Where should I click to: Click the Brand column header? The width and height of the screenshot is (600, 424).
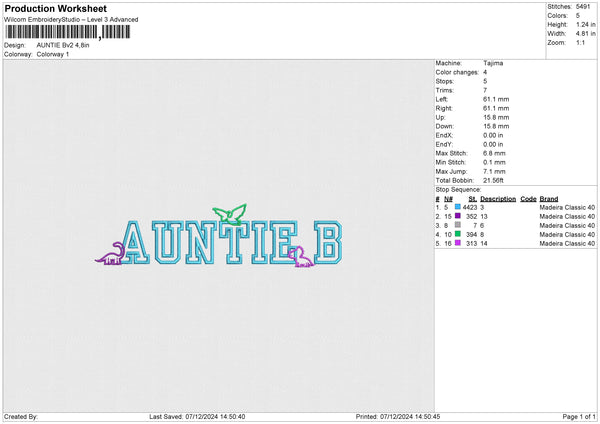tap(549, 198)
